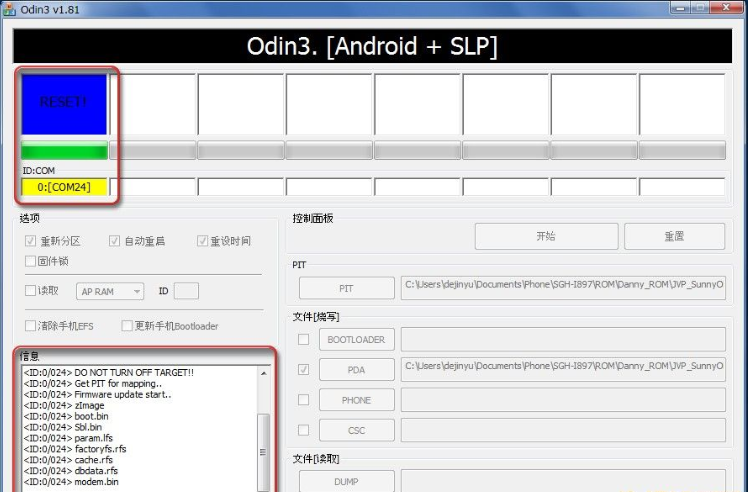Click the message log scroll-up arrow

tap(264, 373)
